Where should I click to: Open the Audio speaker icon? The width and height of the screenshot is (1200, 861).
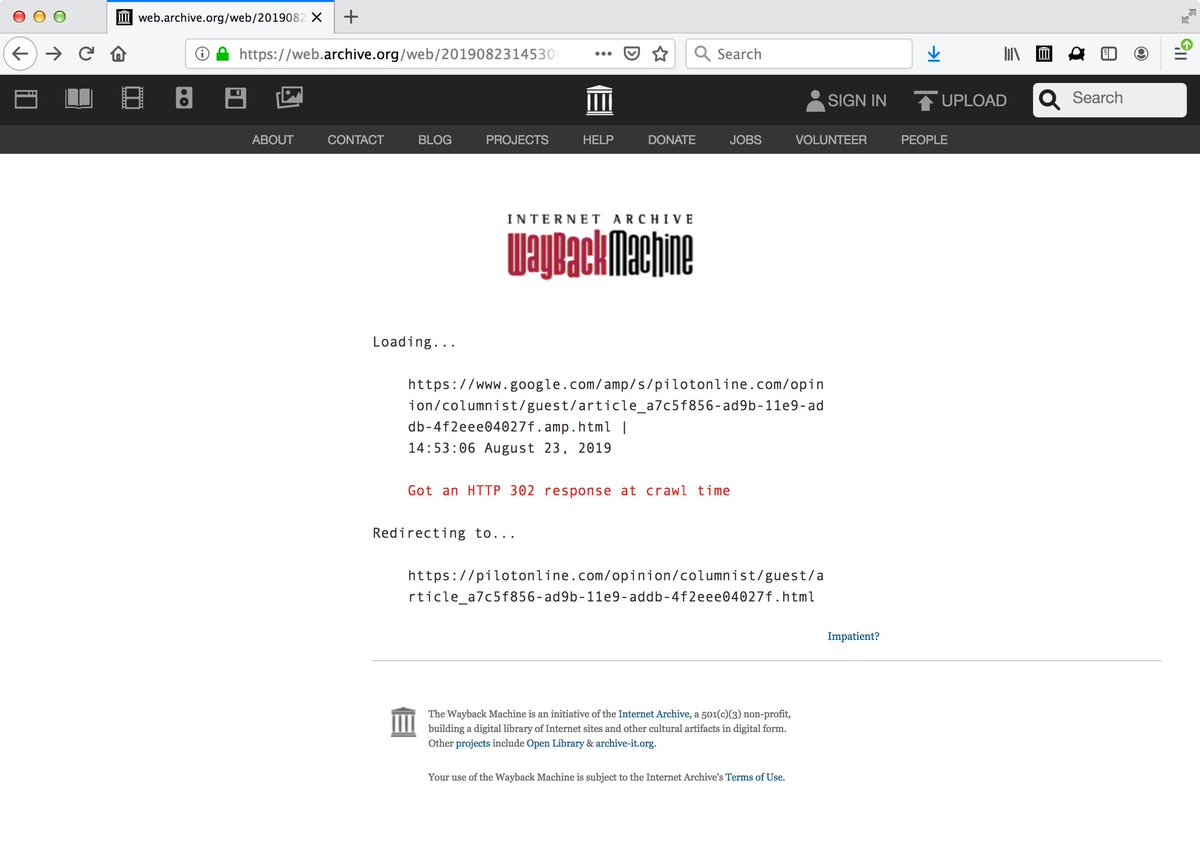(x=183, y=98)
